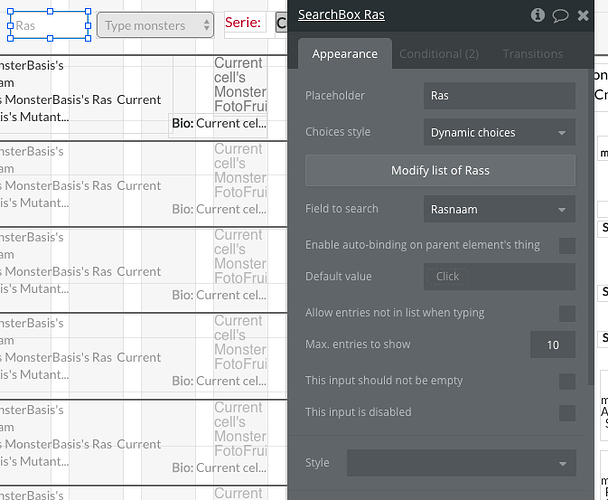Open the Transitions tab
This screenshot has width=608, height=500.
(532, 54)
